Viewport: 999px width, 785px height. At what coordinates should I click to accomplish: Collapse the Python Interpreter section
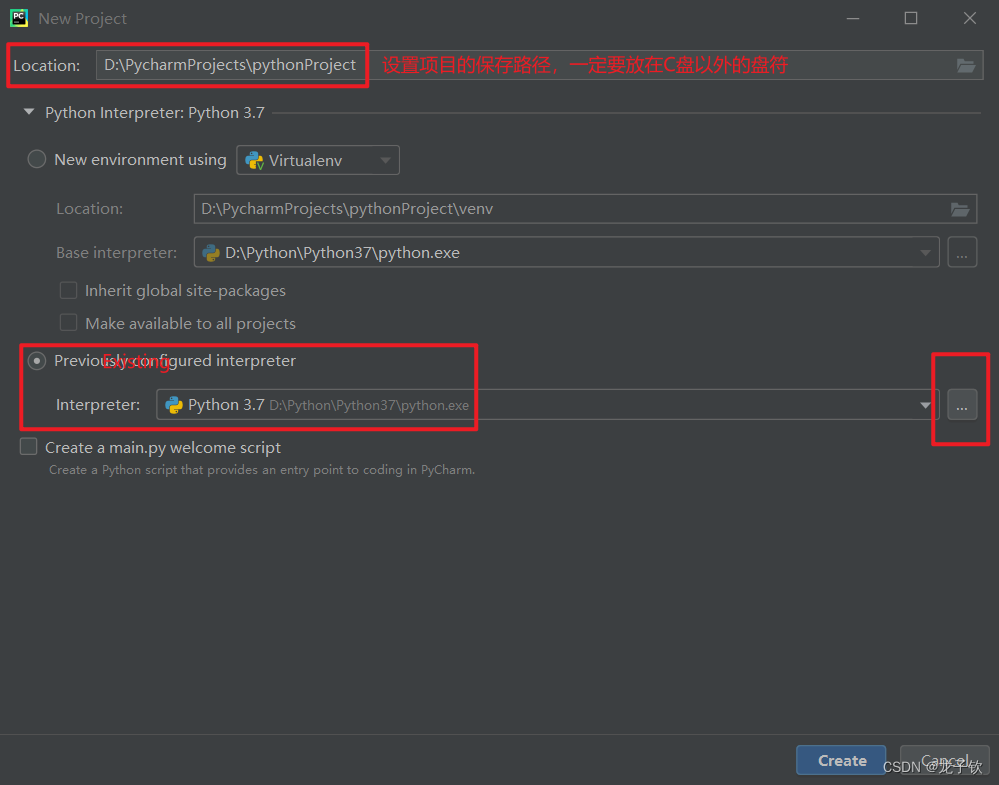29,112
